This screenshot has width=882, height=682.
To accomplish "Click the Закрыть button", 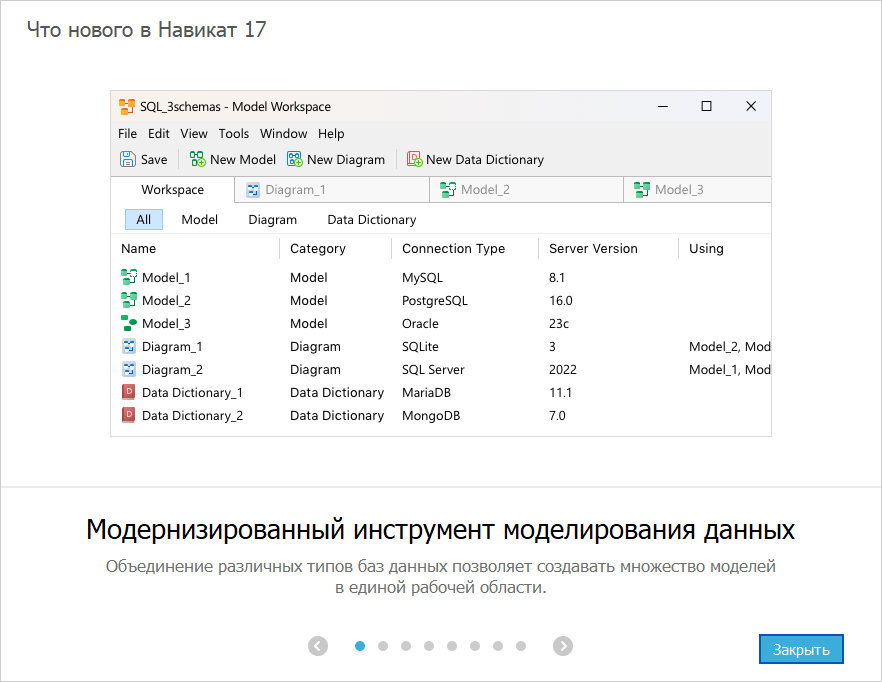I will point(801,649).
